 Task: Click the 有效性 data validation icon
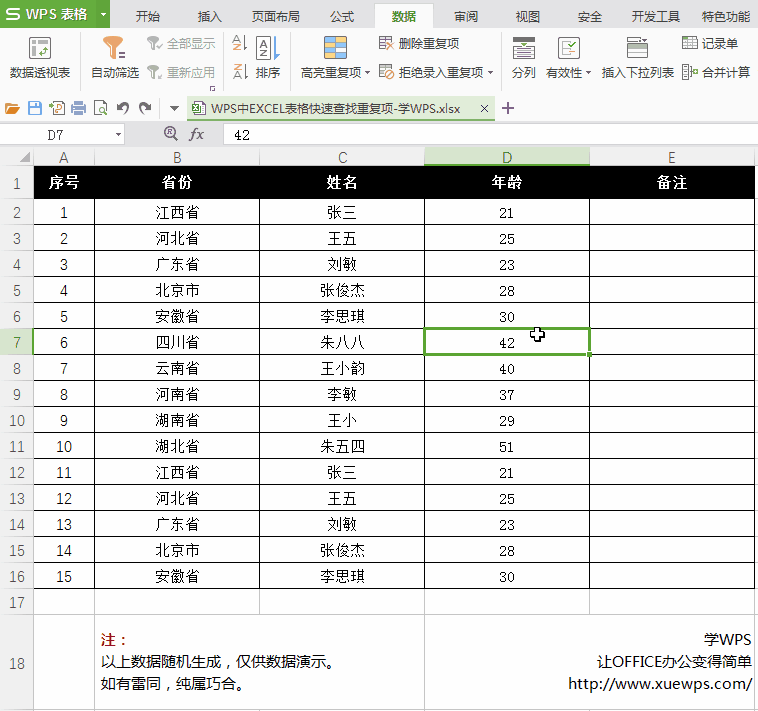(568, 48)
